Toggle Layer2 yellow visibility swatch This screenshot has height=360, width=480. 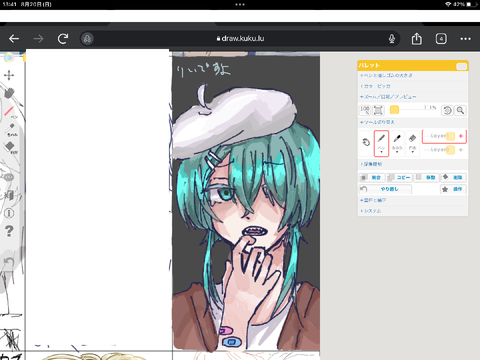(x=450, y=150)
